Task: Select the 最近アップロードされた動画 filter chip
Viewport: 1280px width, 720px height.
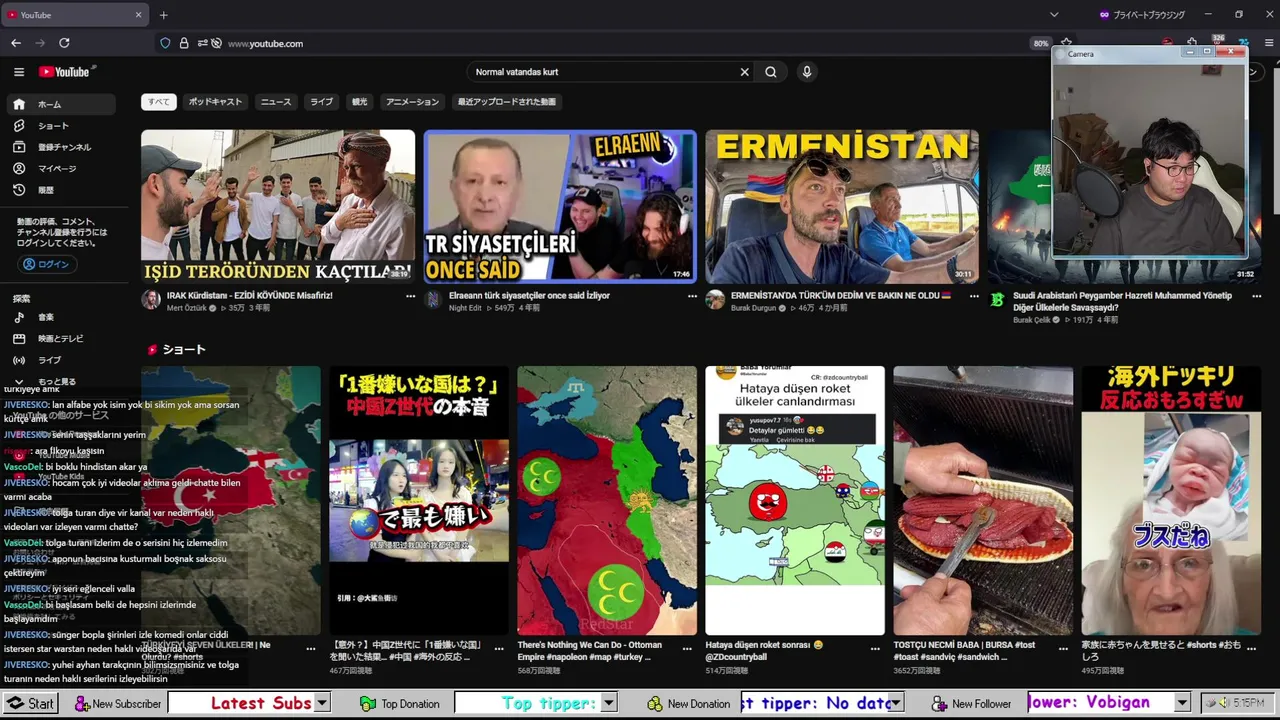Action: click(507, 101)
